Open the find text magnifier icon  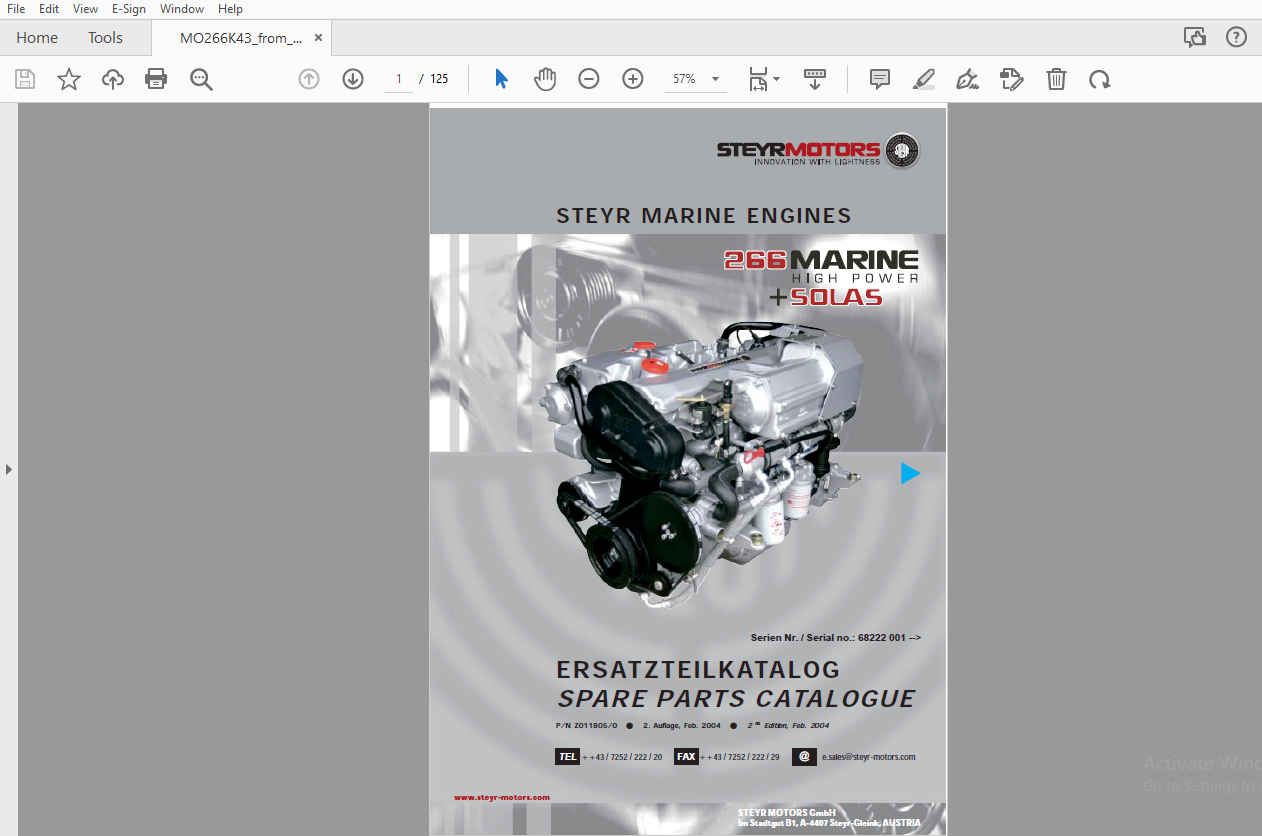pos(201,79)
